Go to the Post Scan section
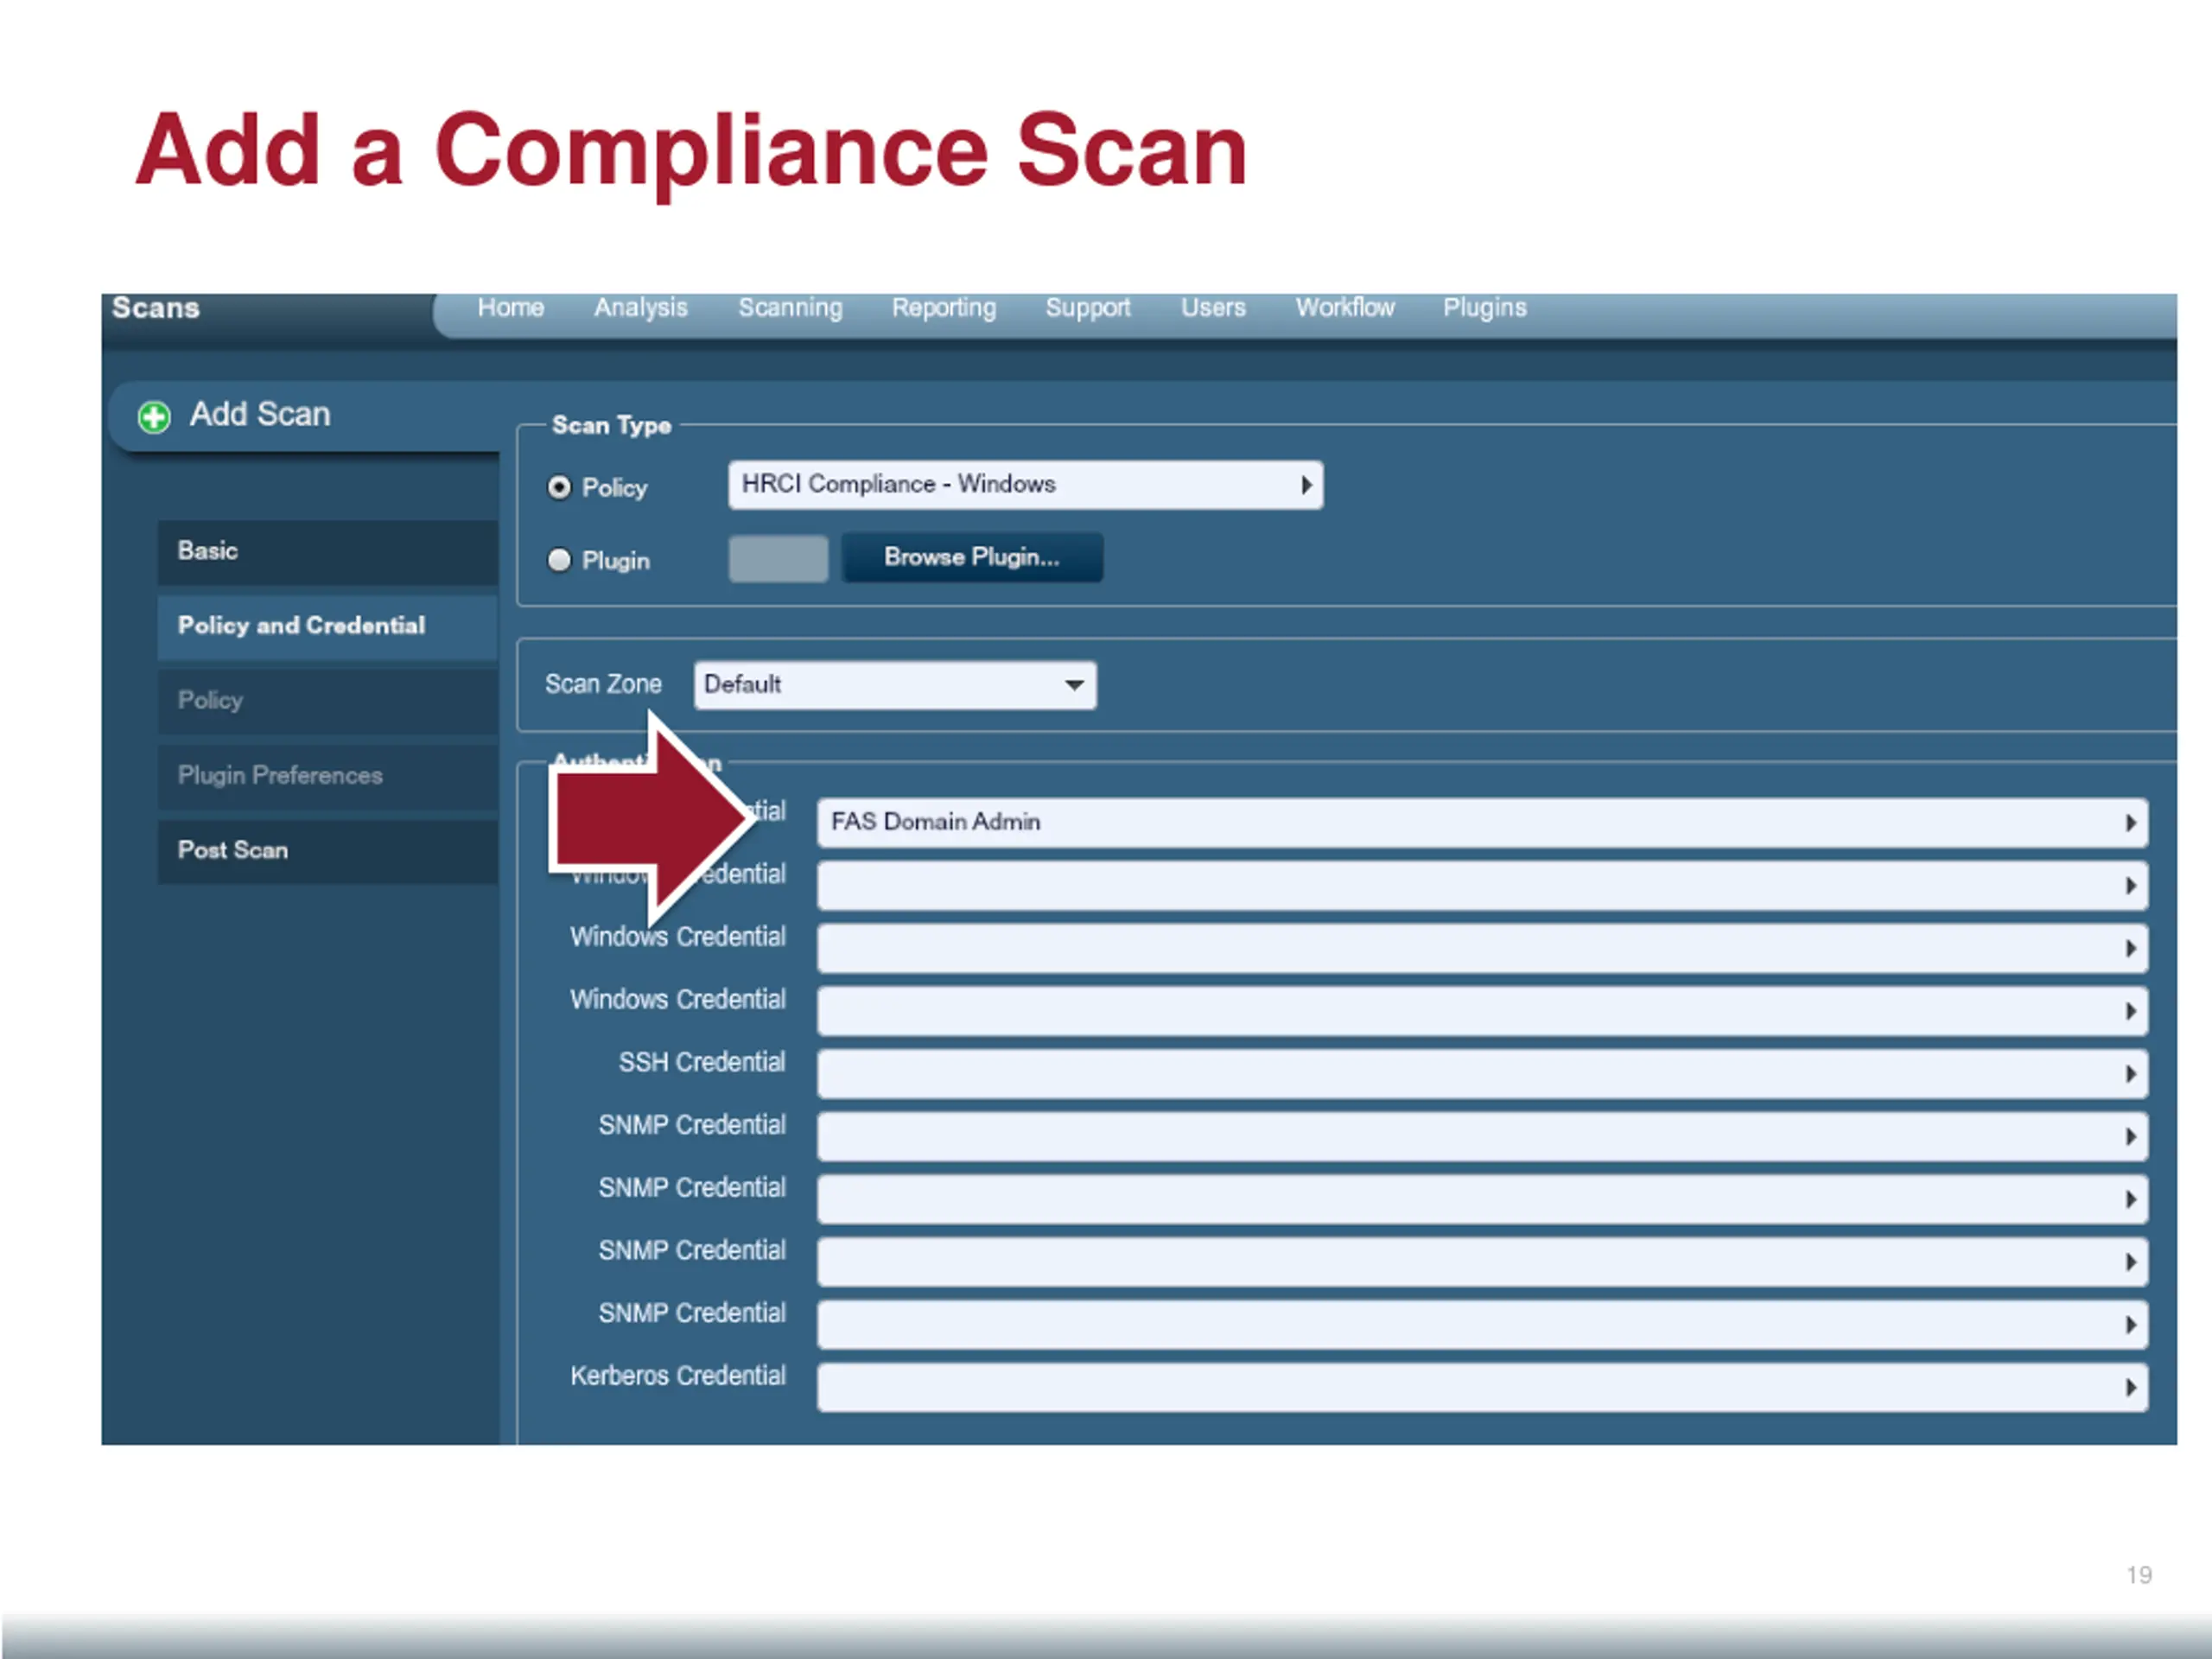Image resolution: width=2212 pixels, height=1659 pixels. click(328, 851)
